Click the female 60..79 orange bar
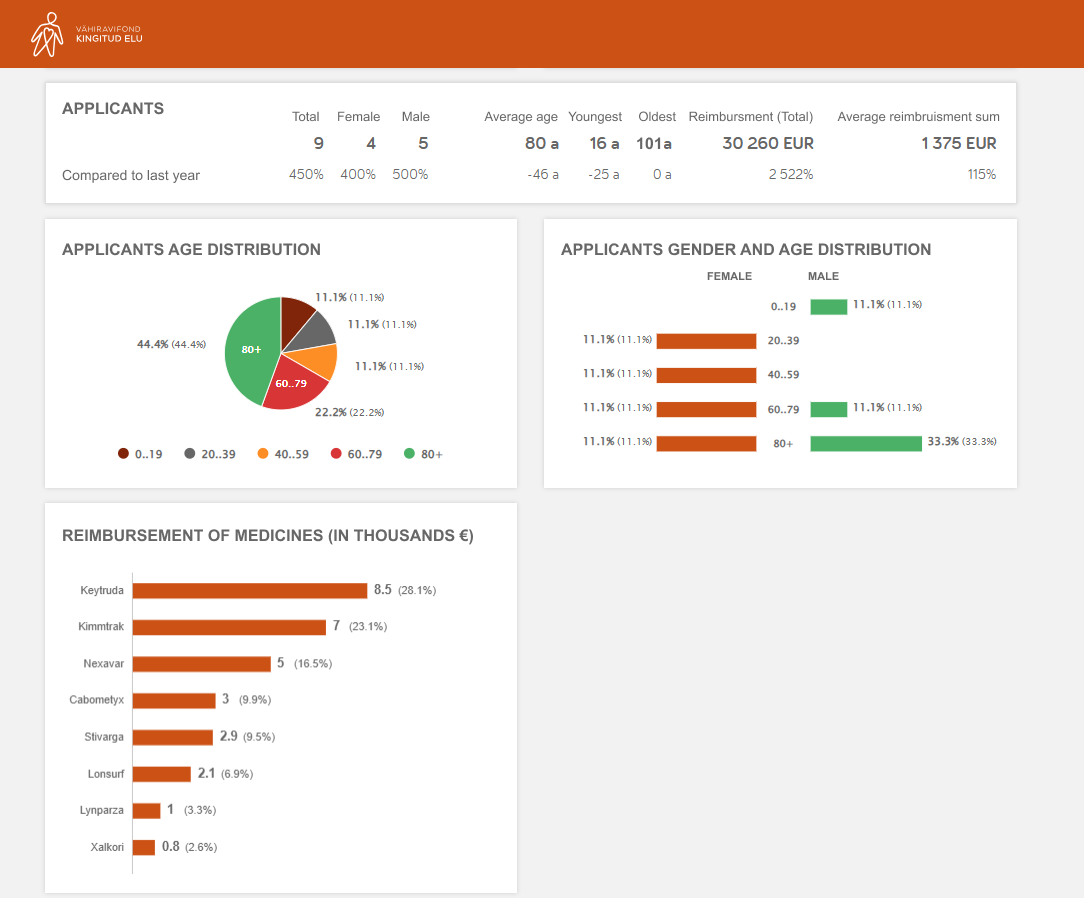Screen dimensions: 1084x898 coord(707,409)
